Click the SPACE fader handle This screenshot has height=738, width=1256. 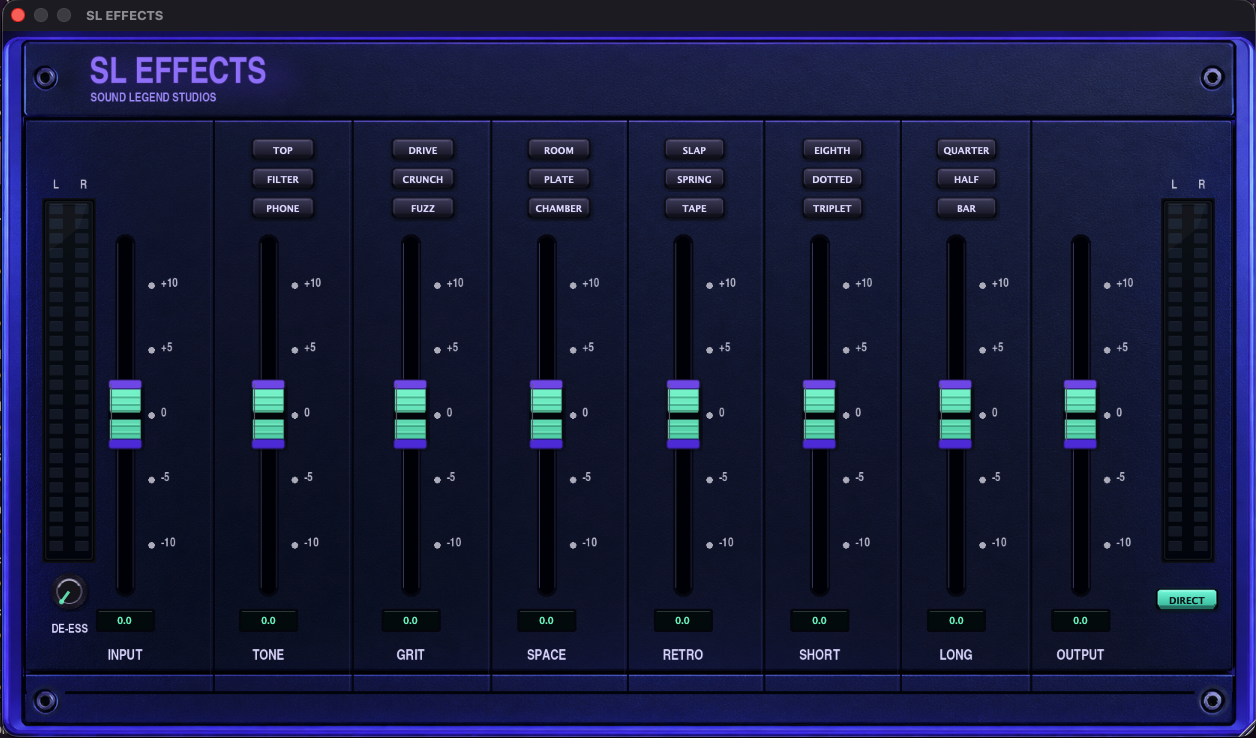[x=546, y=414]
